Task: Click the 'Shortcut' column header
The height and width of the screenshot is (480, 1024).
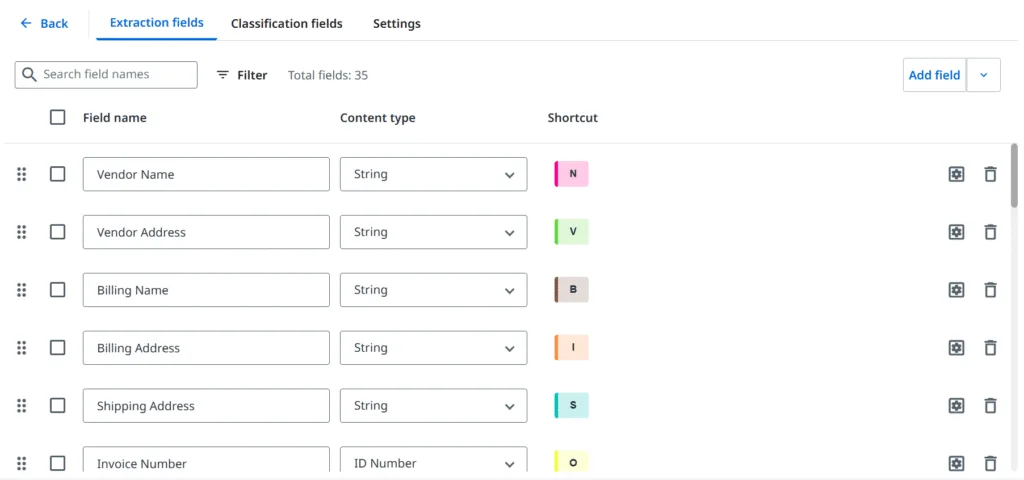Action: (573, 118)
